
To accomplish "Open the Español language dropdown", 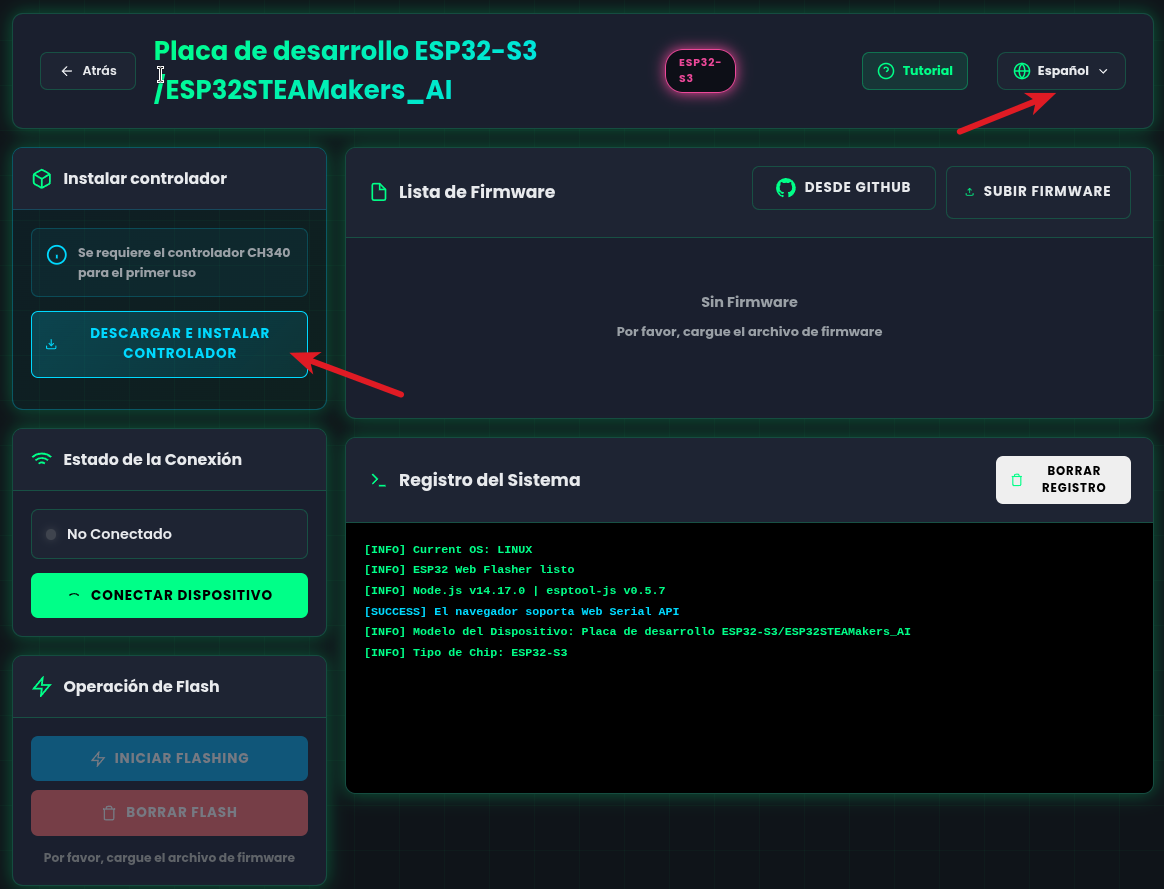I will [1061, 71].
